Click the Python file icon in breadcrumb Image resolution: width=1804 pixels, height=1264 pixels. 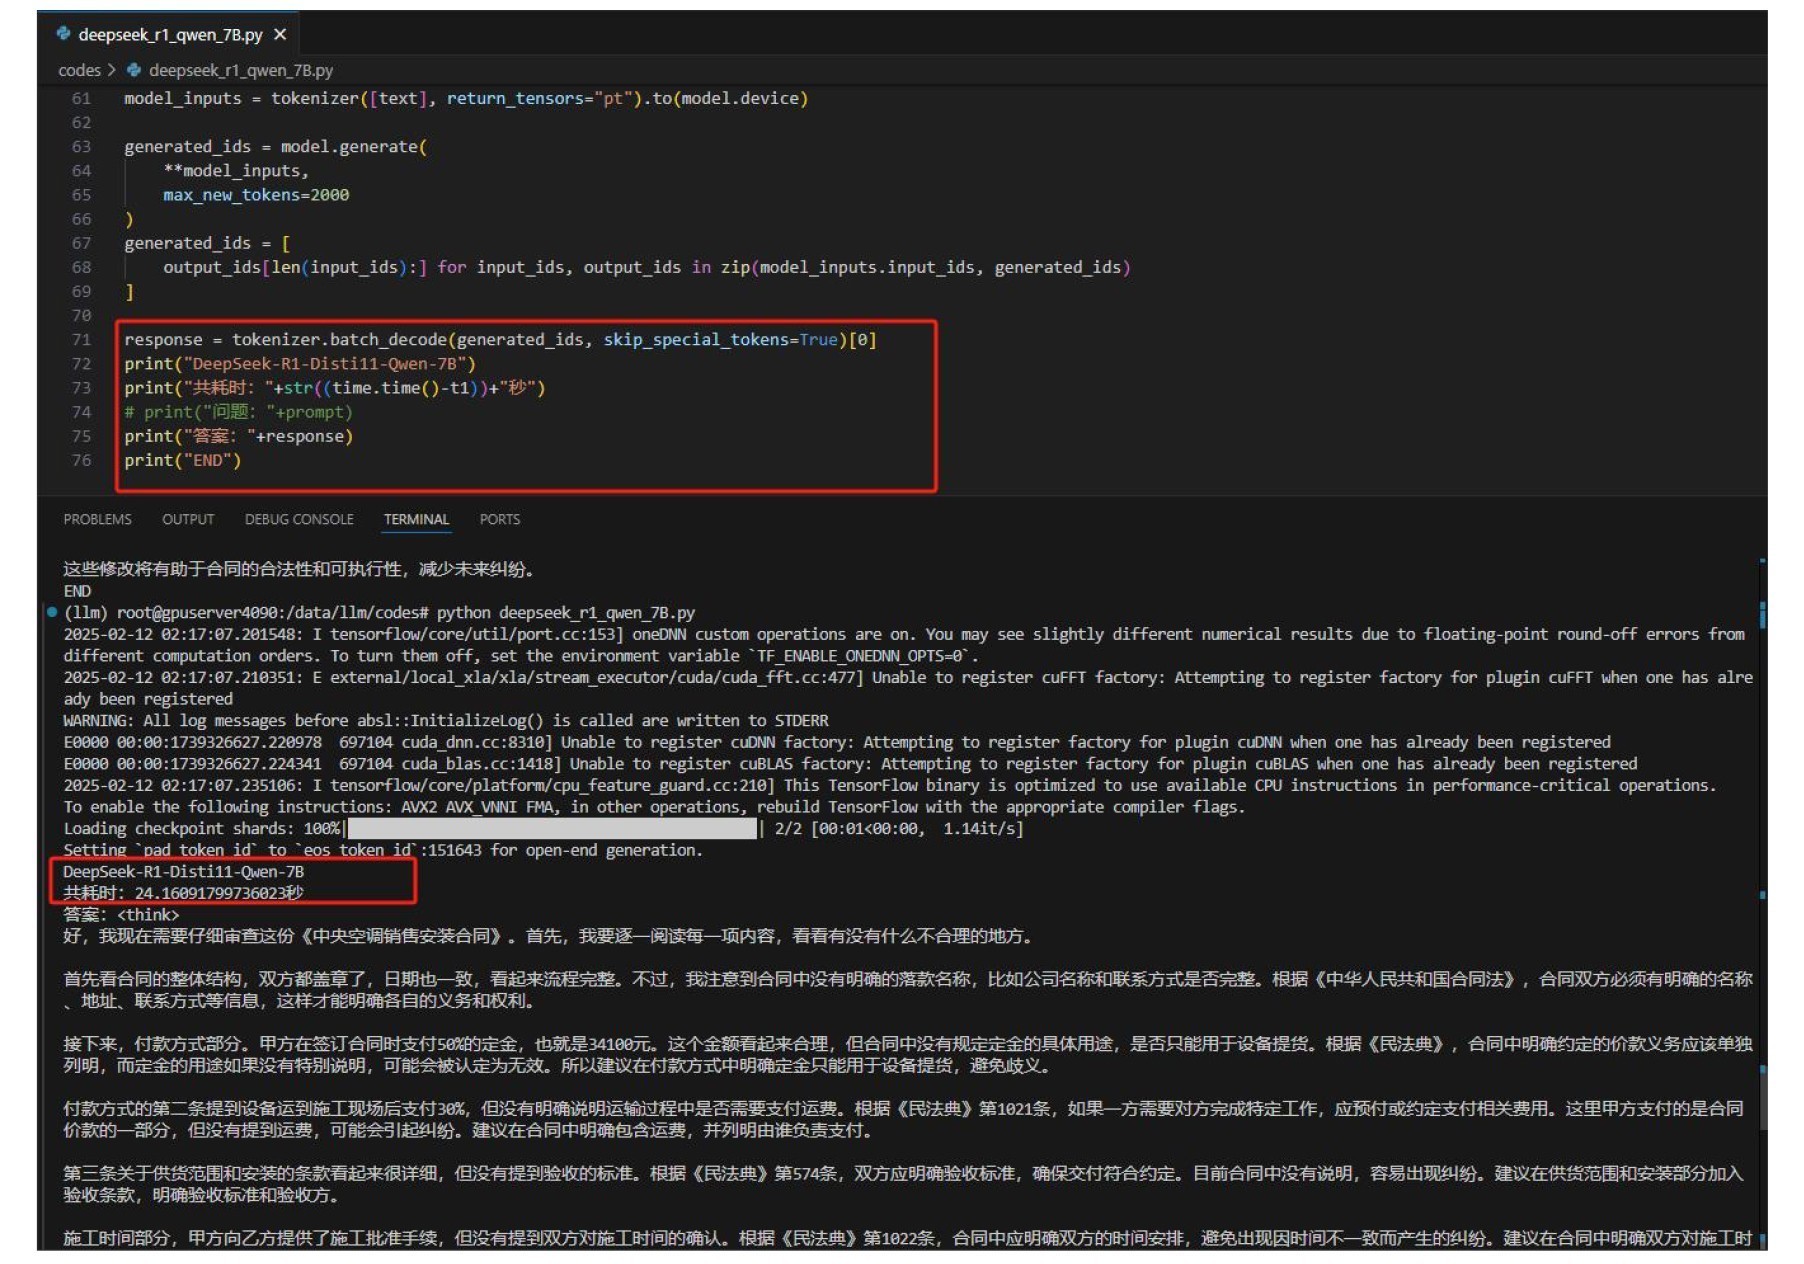[134, 70]
